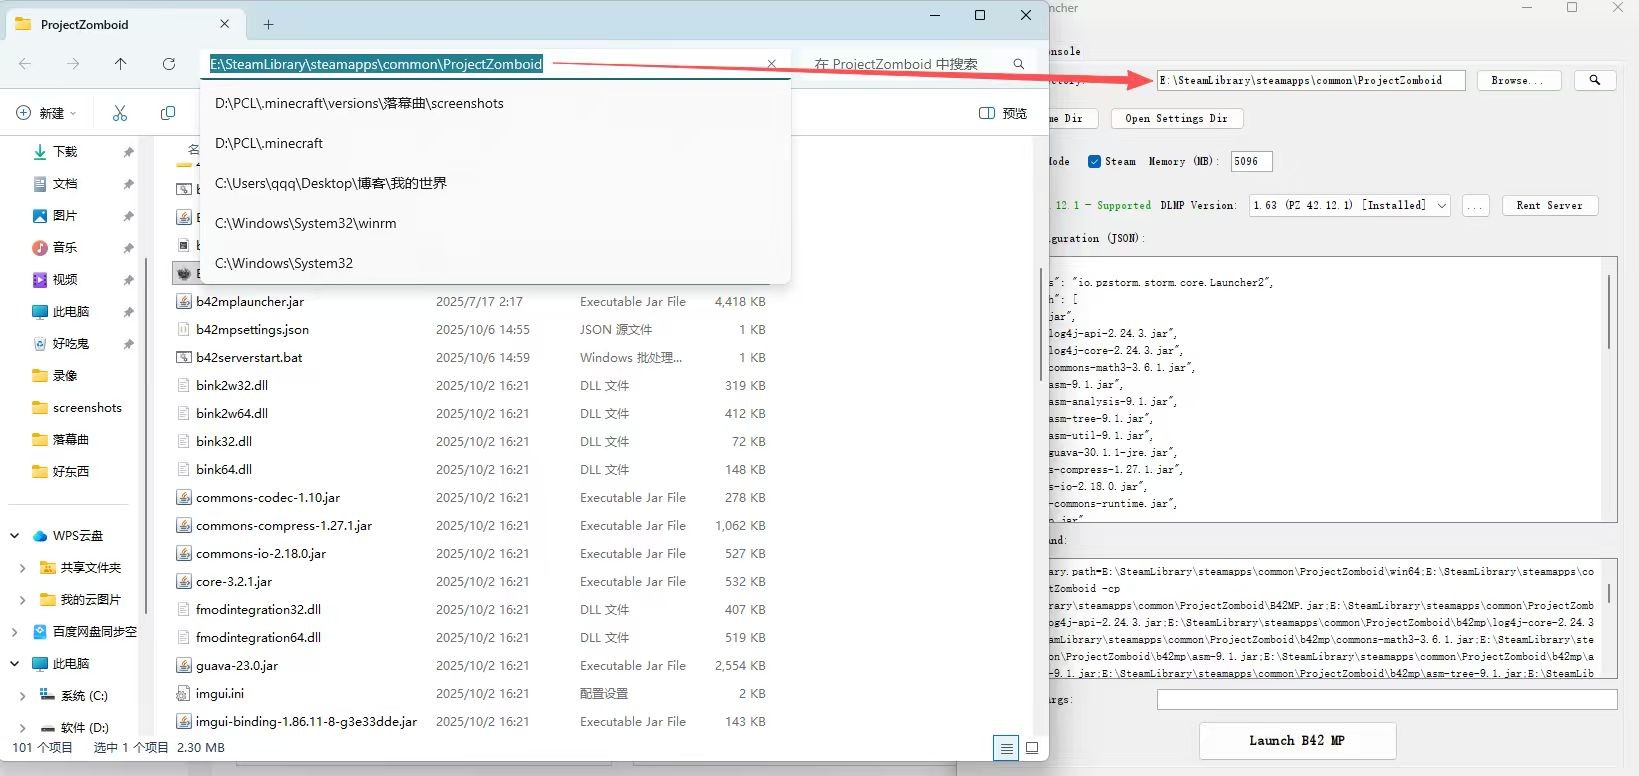Click the Launch B42 MP button
Viewport: 1639px width, 776px height.
coord(1296,740)
